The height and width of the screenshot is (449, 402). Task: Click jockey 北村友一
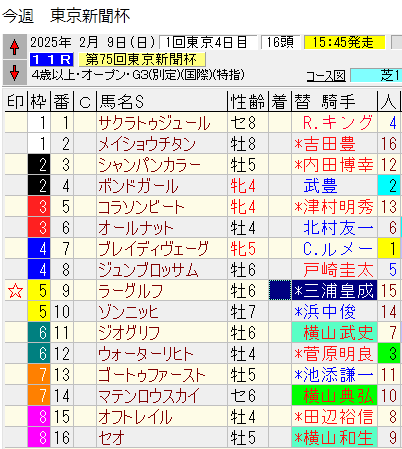tap(338, 228)
